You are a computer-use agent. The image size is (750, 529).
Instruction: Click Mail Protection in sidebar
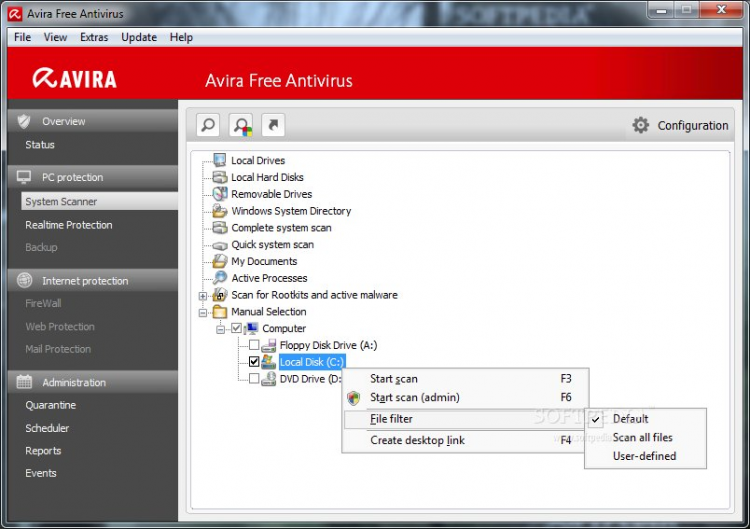click(x=58, y=349)
